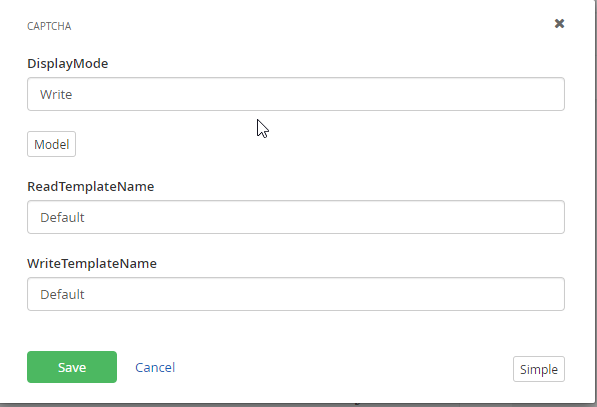Image resolution: width=597 pixels, height=407 pixels.
Task: Click the DisplayMode input field
Action: click(x=296, y=94)
